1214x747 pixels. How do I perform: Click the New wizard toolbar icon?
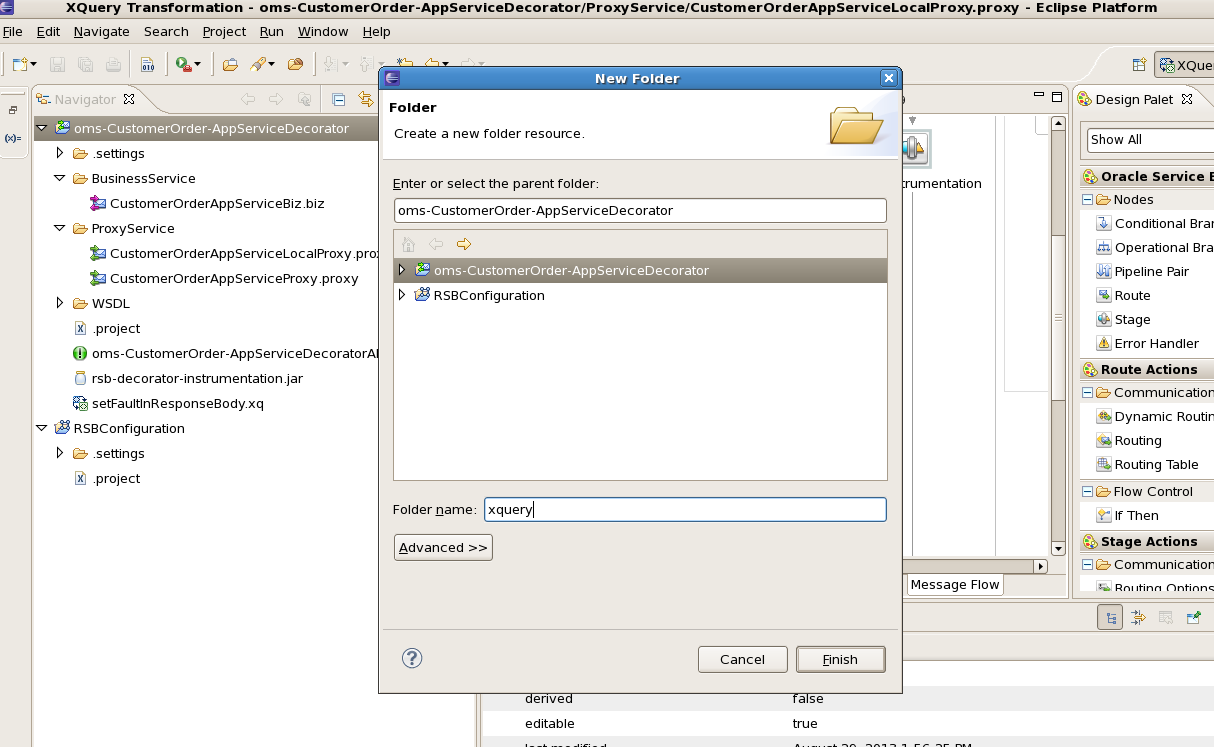tap(19, 65)
